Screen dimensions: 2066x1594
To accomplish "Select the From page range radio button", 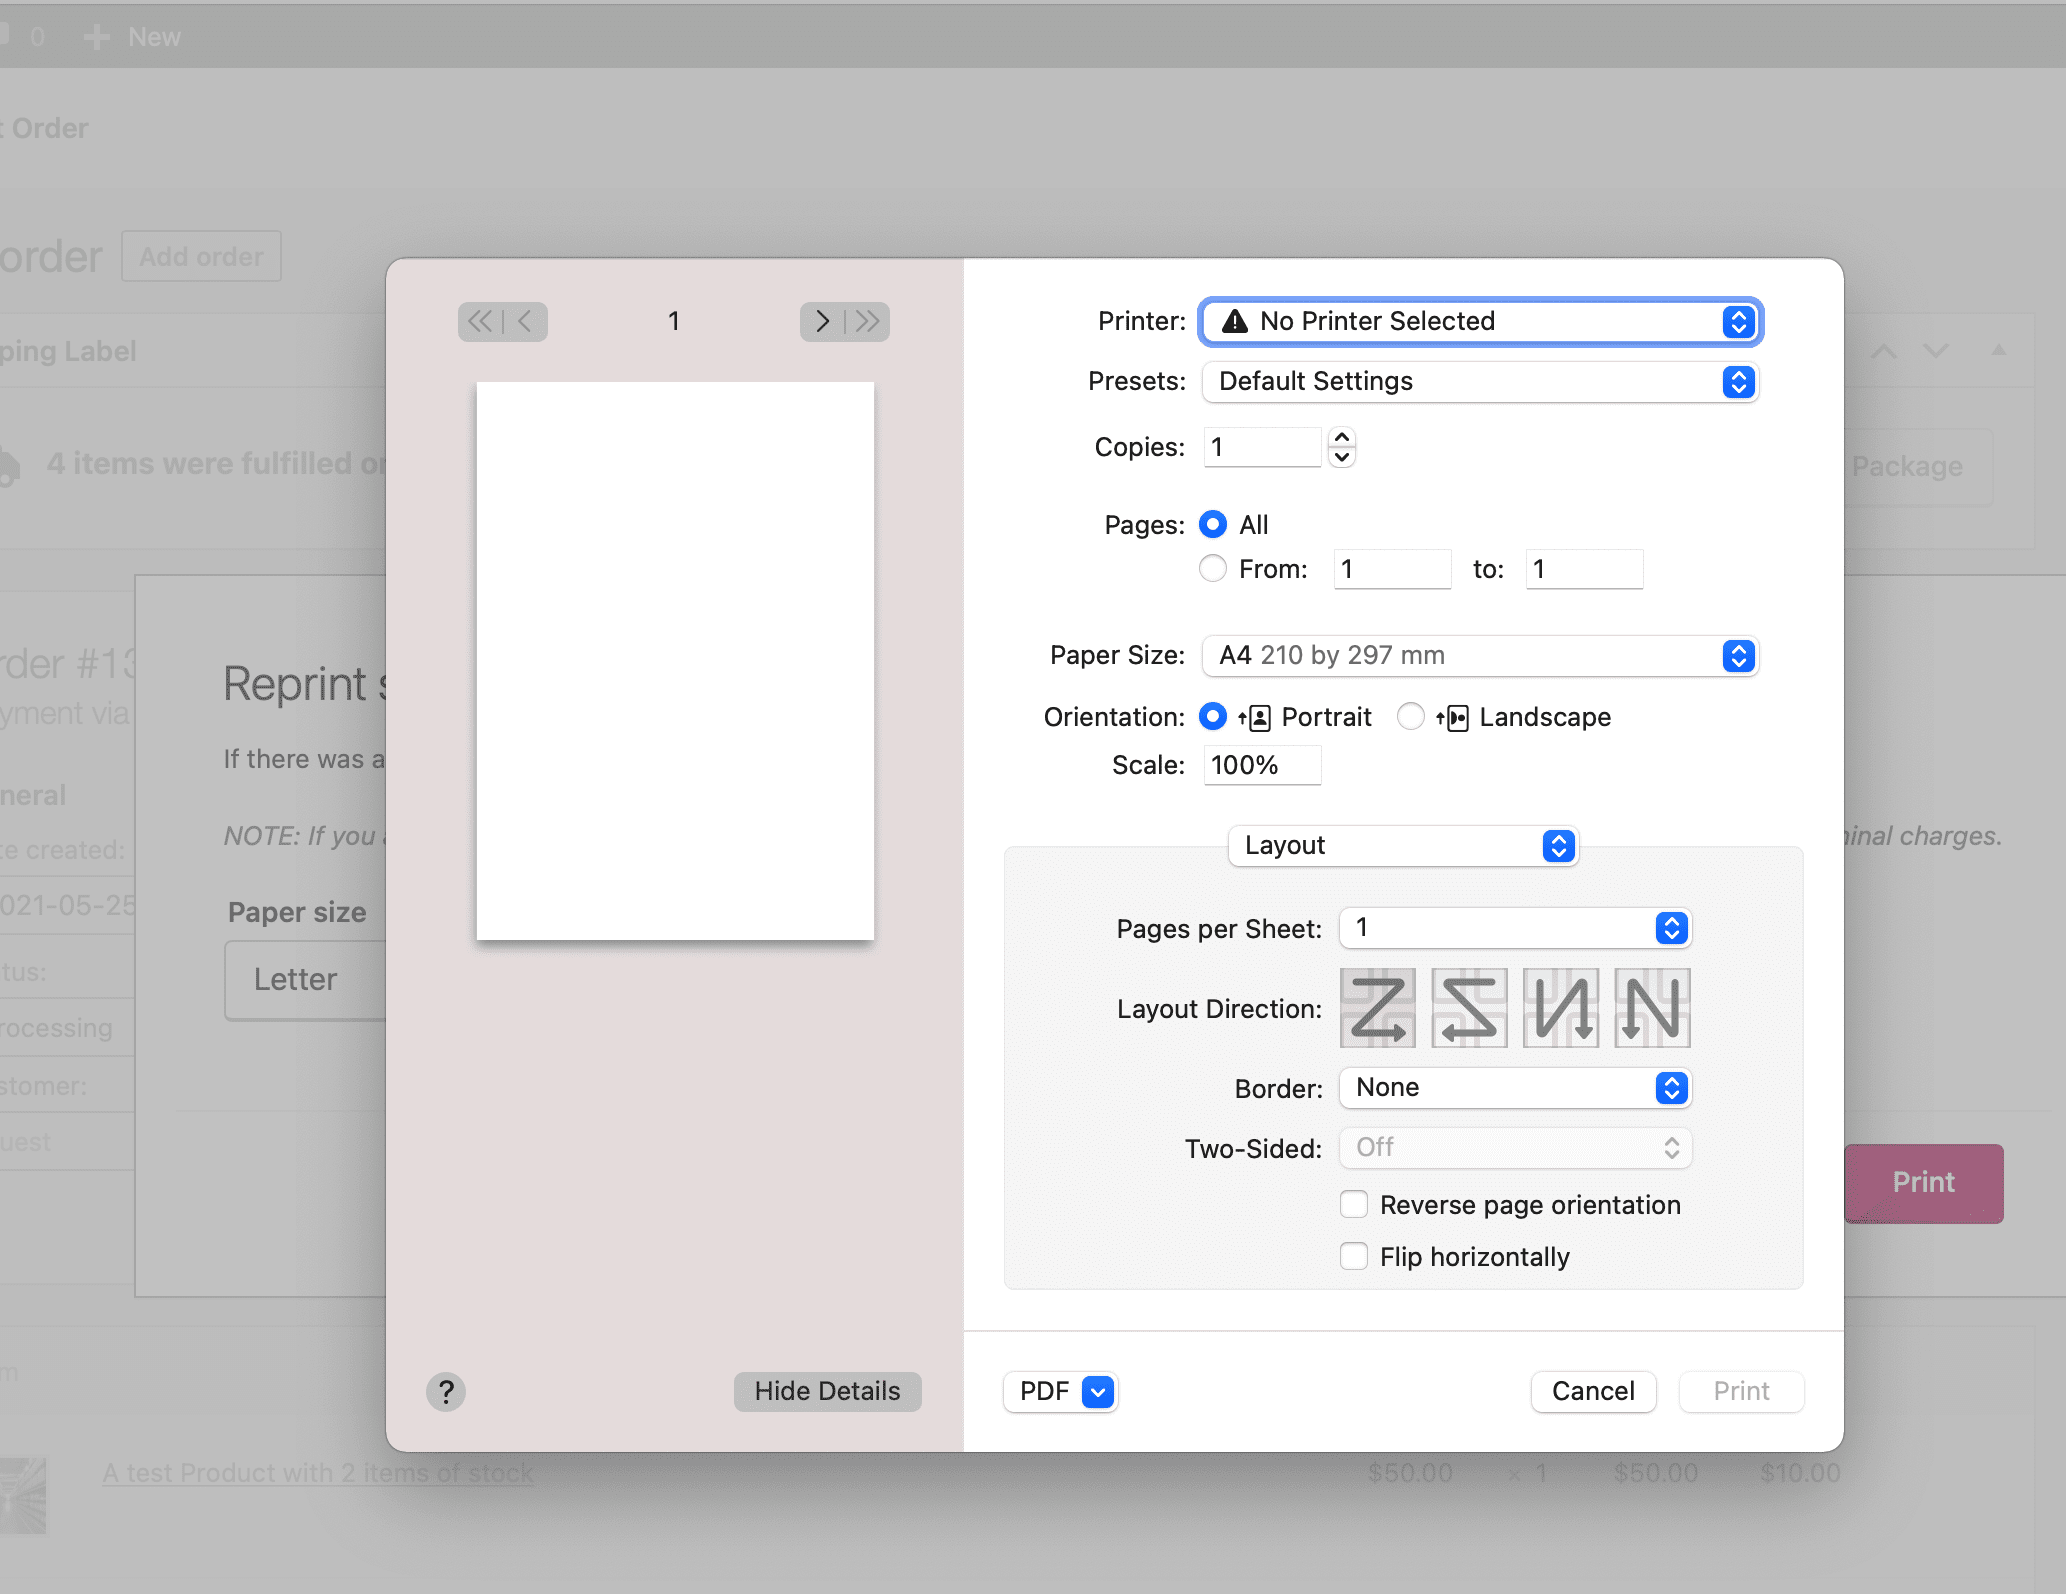I will [x=1213, y=568].
